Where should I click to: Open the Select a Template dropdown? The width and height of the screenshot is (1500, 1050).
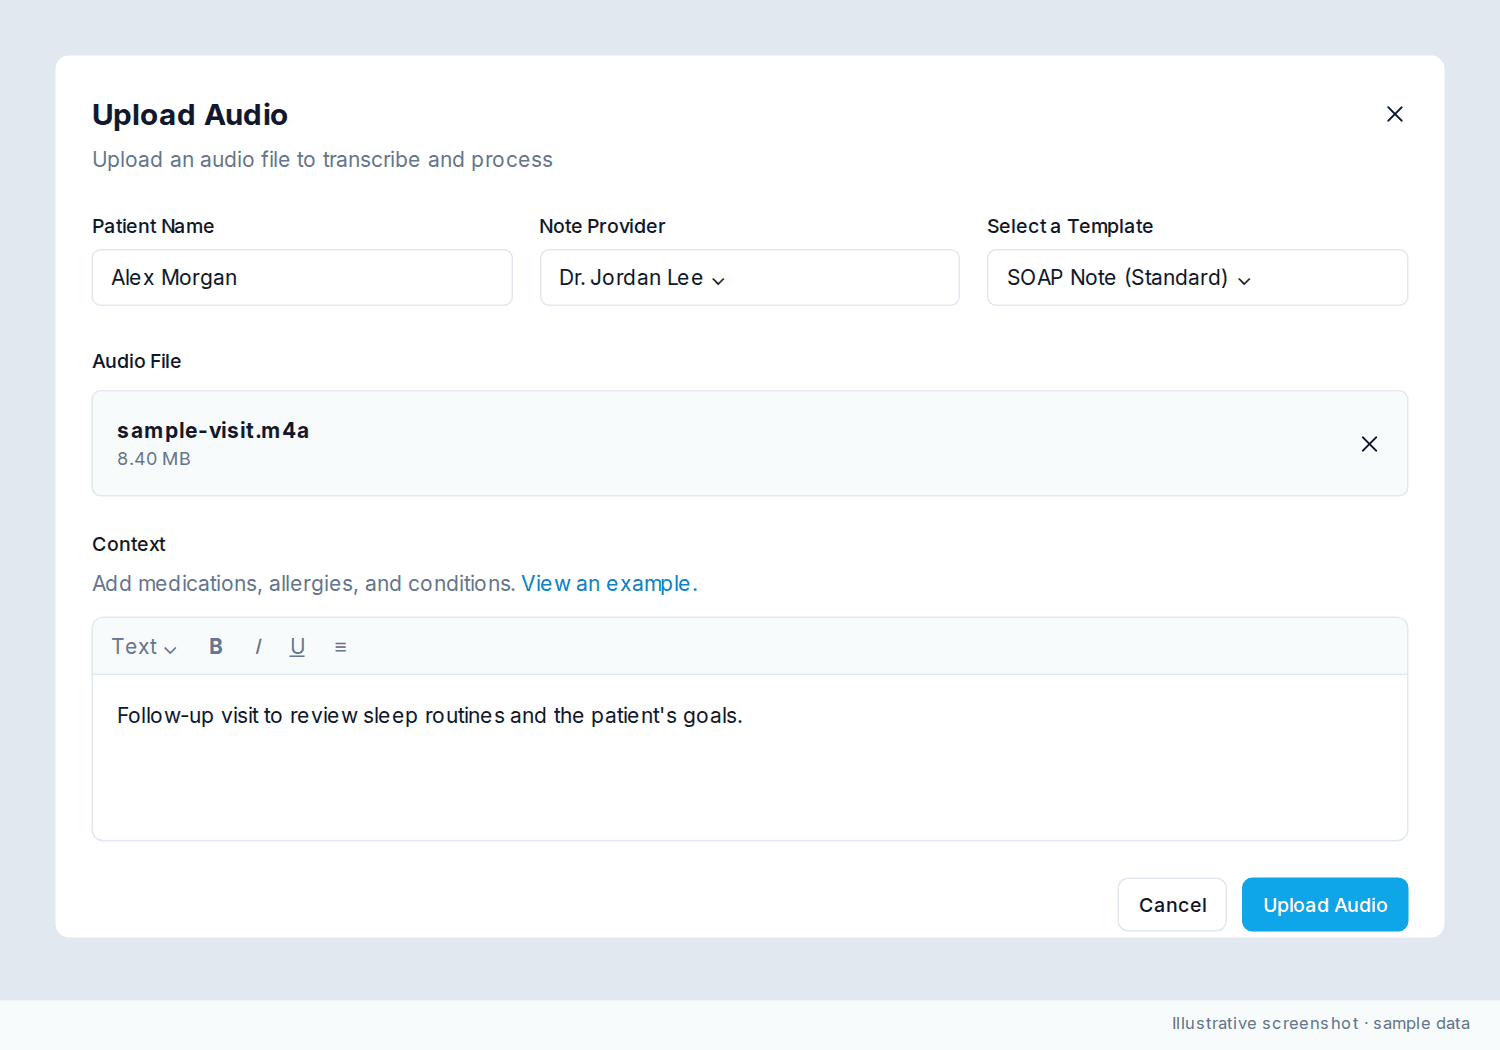pos(1197,278)
